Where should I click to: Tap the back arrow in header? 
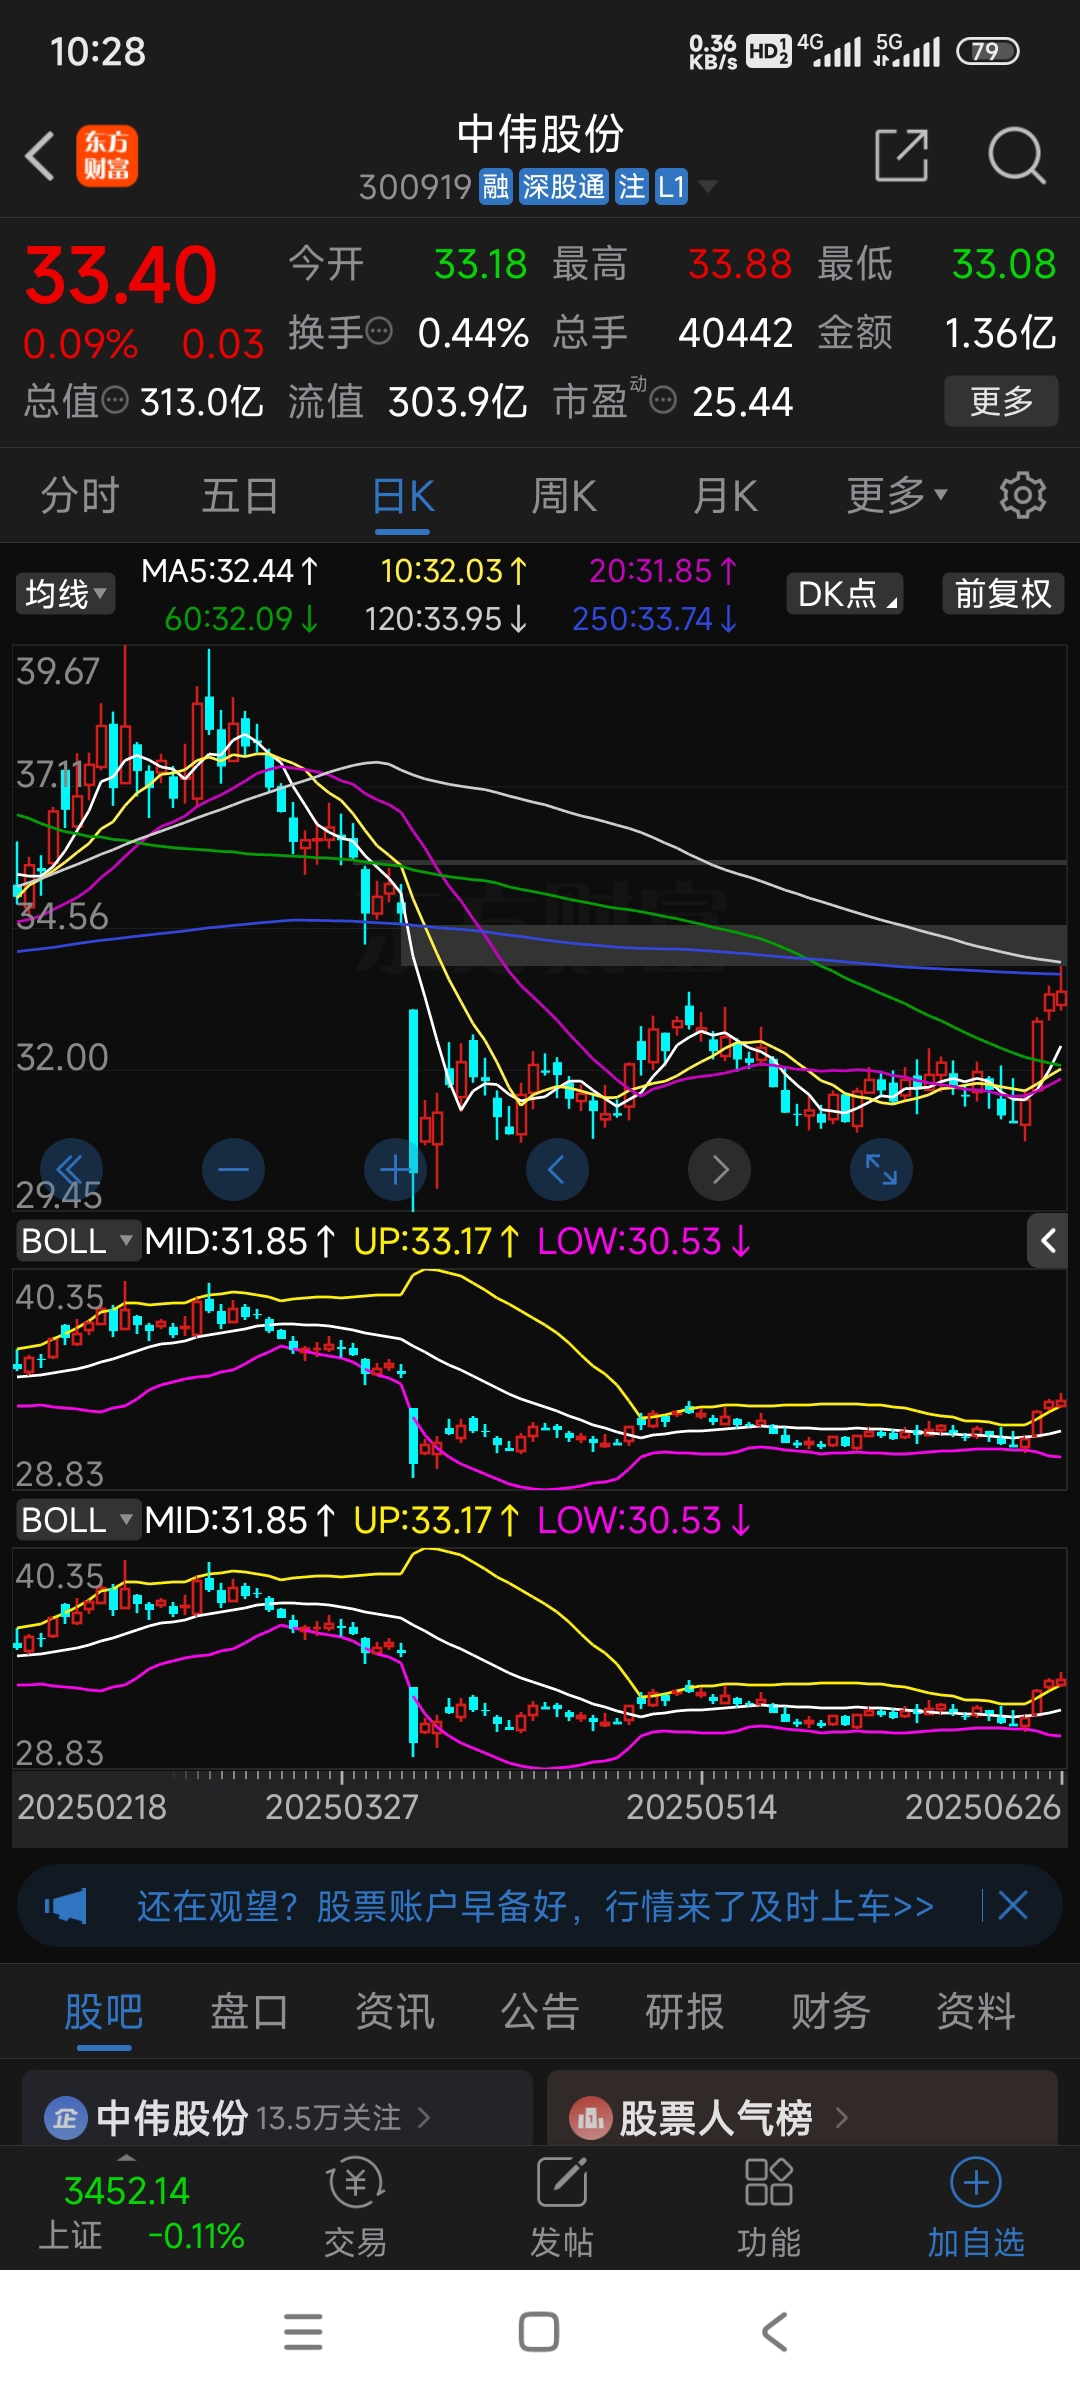pos(40,157)
